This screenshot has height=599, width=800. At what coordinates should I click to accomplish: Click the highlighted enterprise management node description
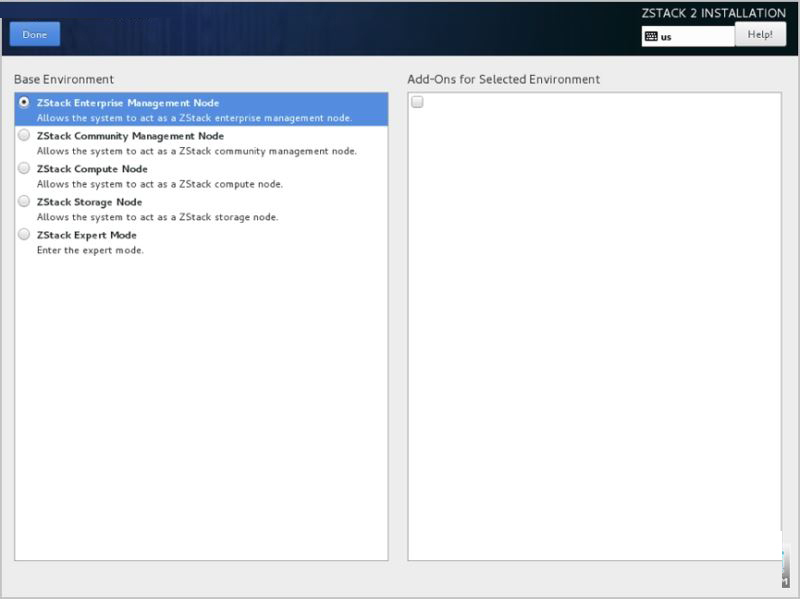pos(194,118)
